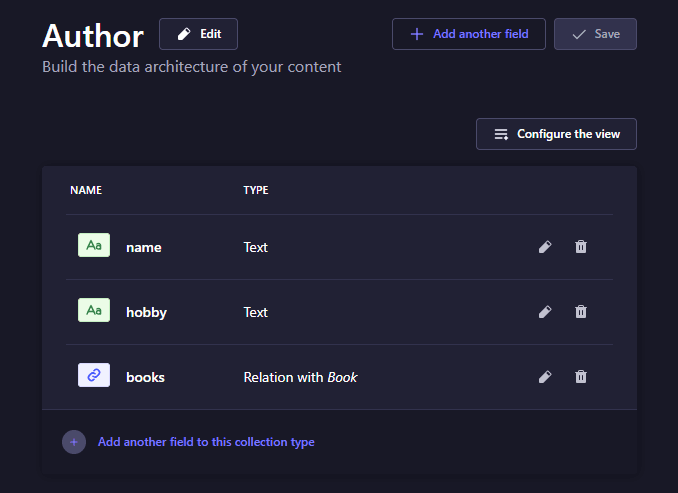The image size is (678, 493).
Task: Edit the name field with pencil icon
Action: pos(545,247)
